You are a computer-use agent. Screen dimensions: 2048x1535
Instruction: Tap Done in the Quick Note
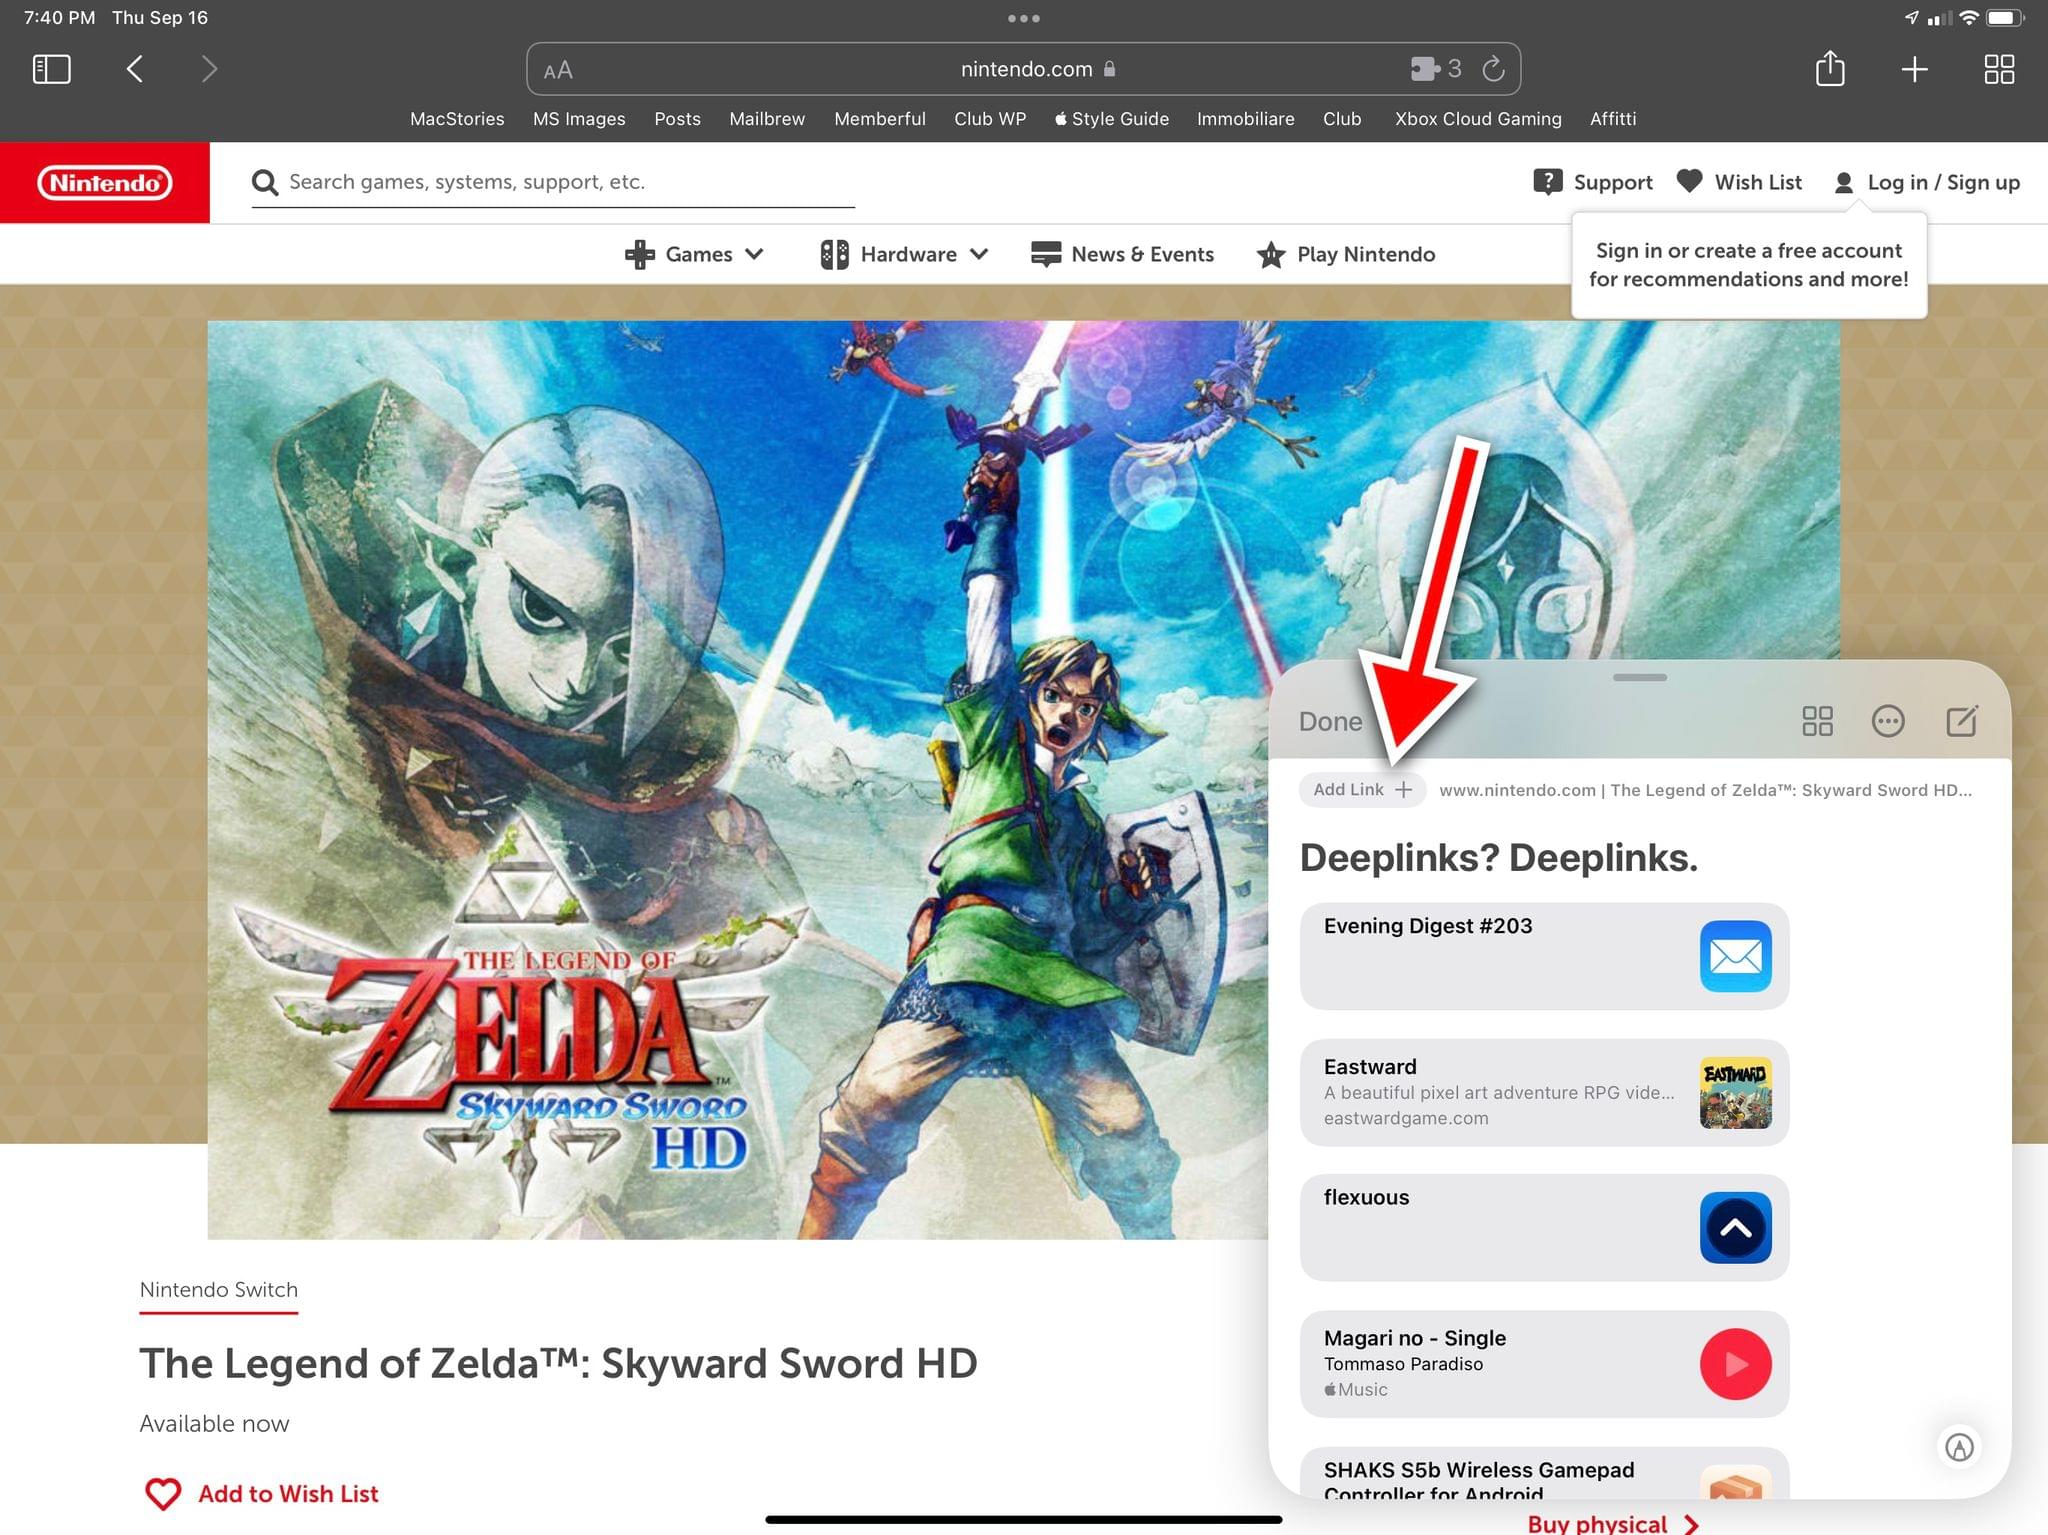(1330, 721)
